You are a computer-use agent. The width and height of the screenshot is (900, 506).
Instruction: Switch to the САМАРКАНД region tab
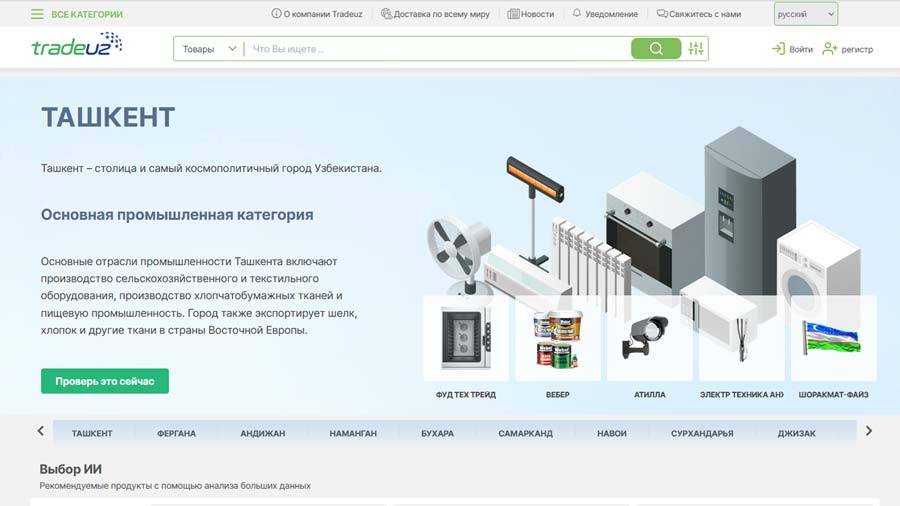click(527, 433)
